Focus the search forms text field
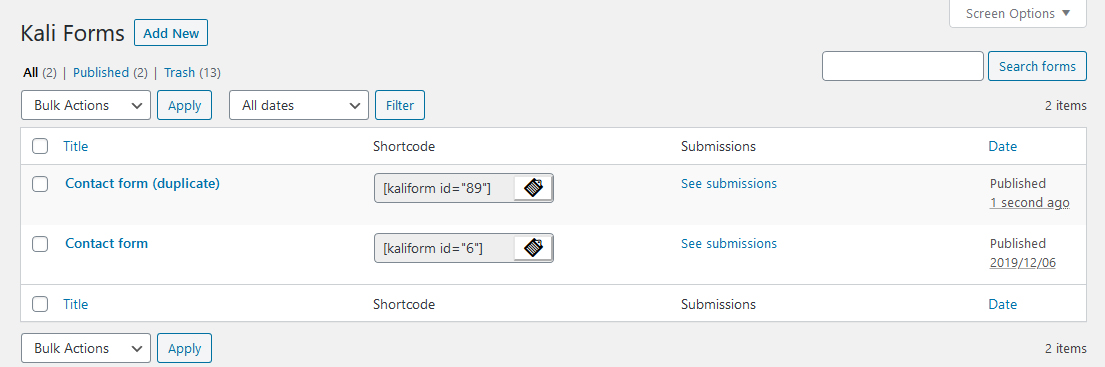The width and height of the screenshot is (1105, 367). pyautogui.click(x=903, y=66)
